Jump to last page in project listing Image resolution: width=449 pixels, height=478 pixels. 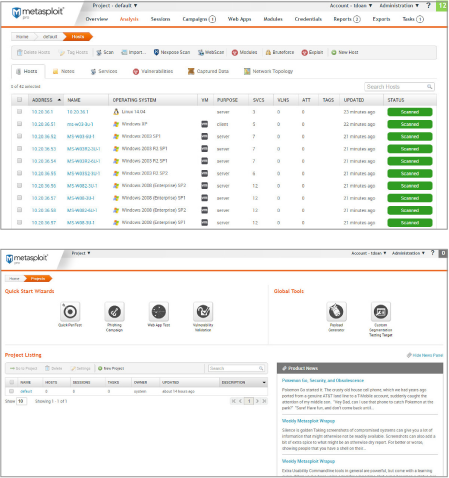264,401
